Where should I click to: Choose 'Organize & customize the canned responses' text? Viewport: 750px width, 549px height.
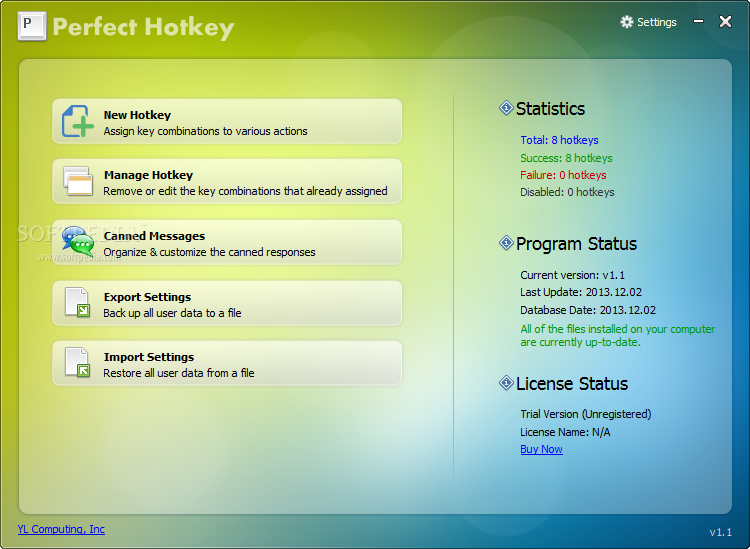[x=209, y=252]
